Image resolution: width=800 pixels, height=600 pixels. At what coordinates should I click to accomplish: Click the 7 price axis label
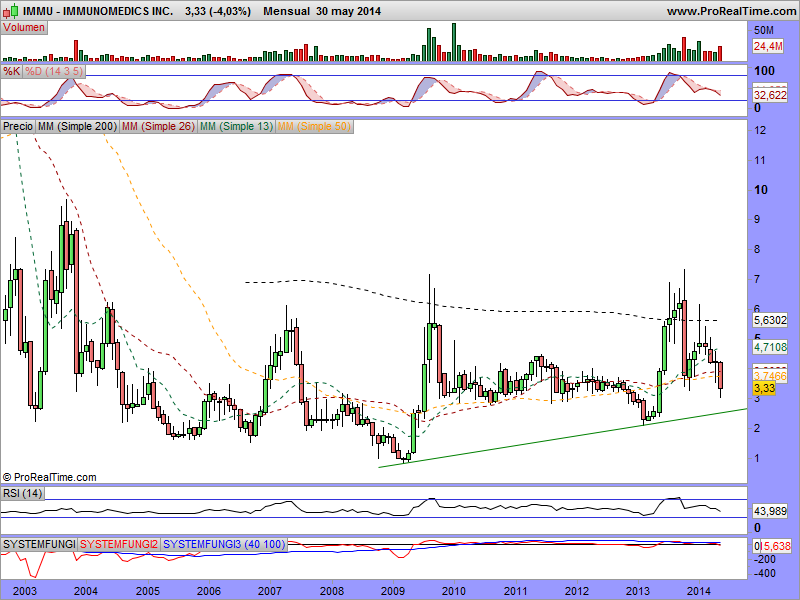(757, 279)
